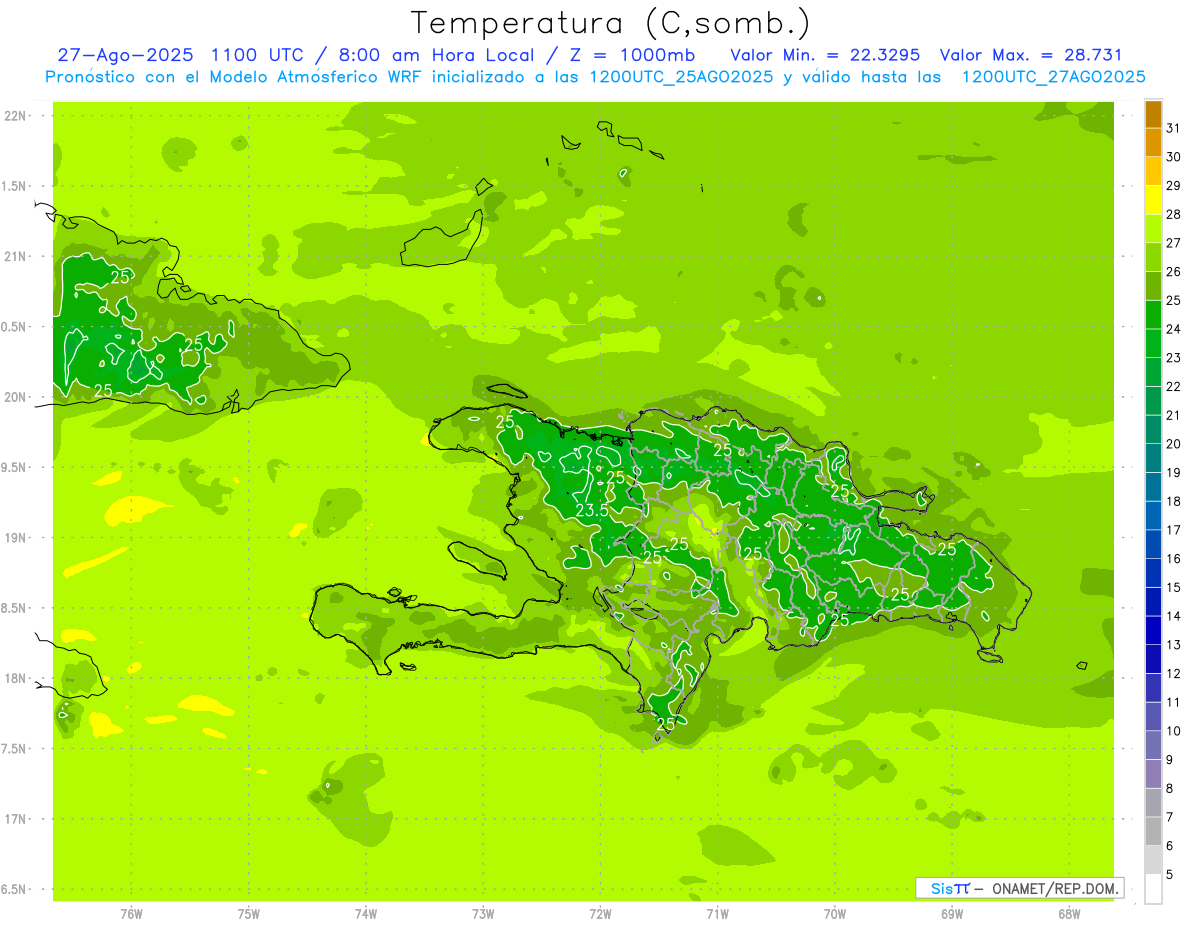This screenshot has width=1200, height=927.
Task: Click the "73W" longitude label
Action: pyautogui.click(x=483, y=914)
